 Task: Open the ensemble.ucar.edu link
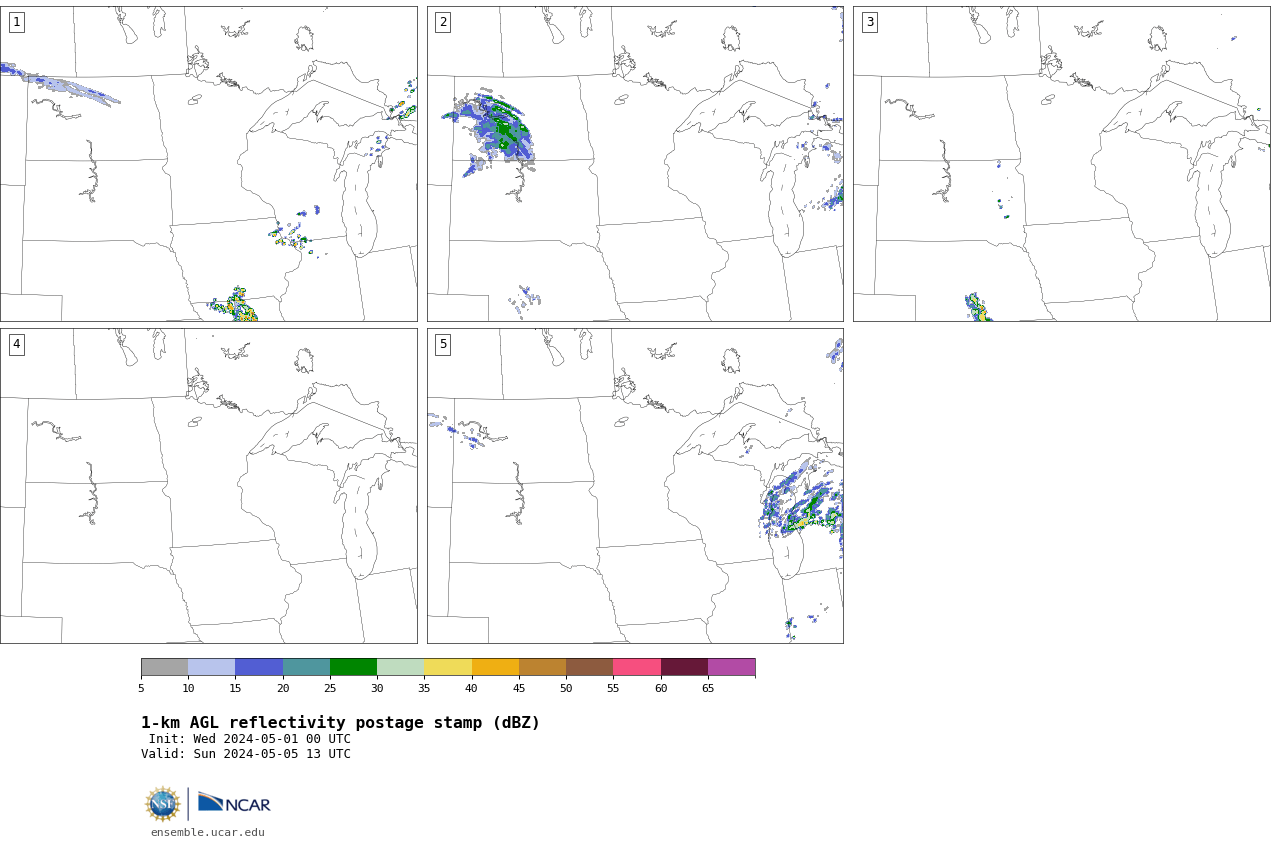click(208, 832)
